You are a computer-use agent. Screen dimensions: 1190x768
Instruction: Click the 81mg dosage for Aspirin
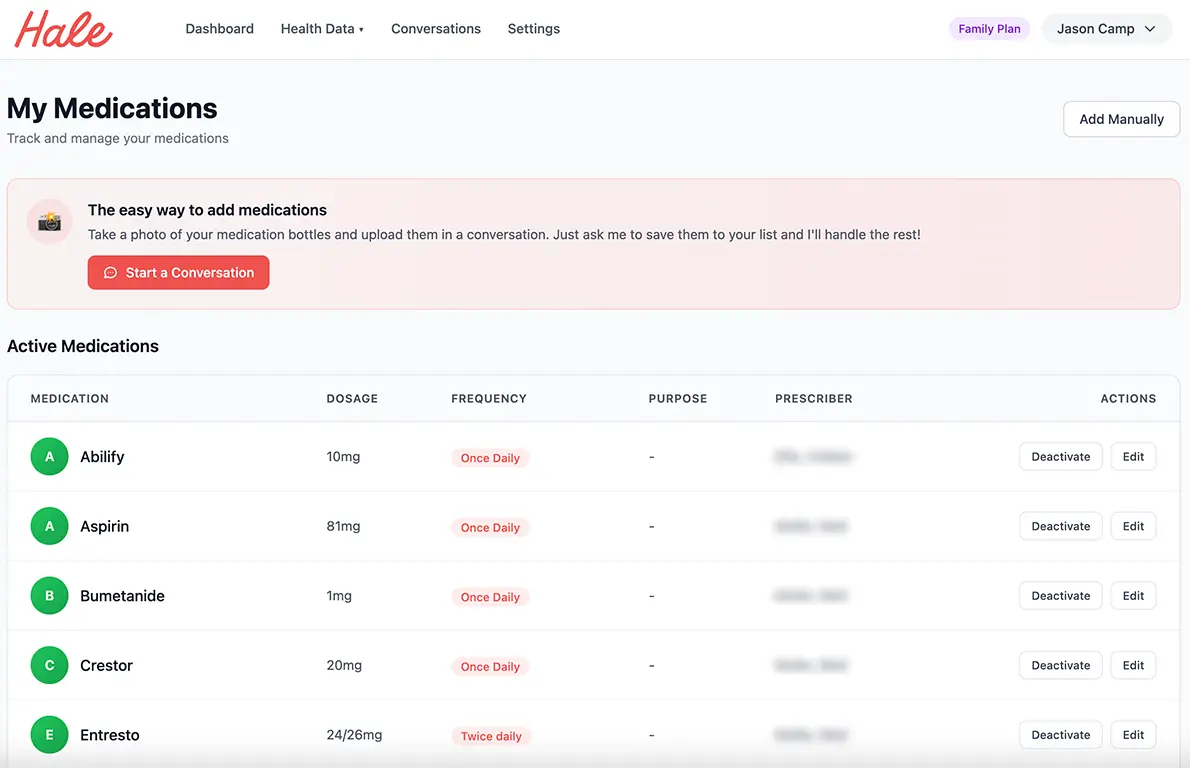(343, 527)
